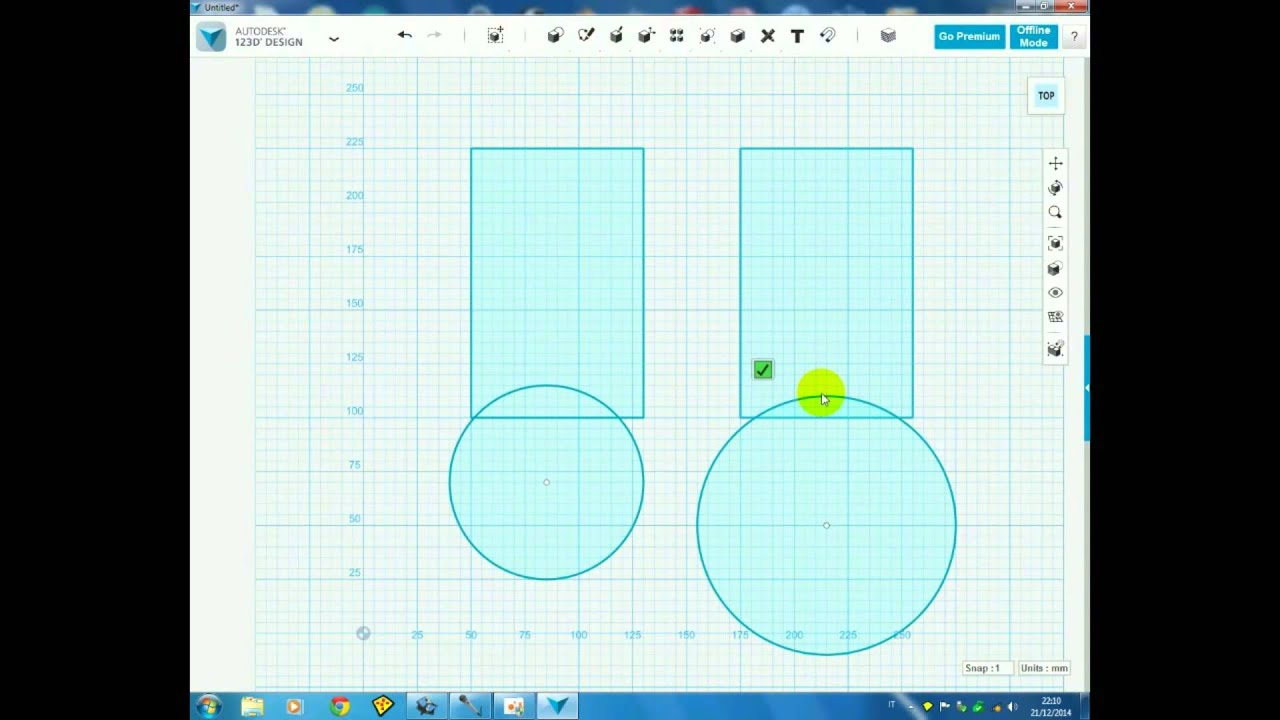Open materials and outlines view style
This screenshot has height=720, width=1280.
(1055, 268)
